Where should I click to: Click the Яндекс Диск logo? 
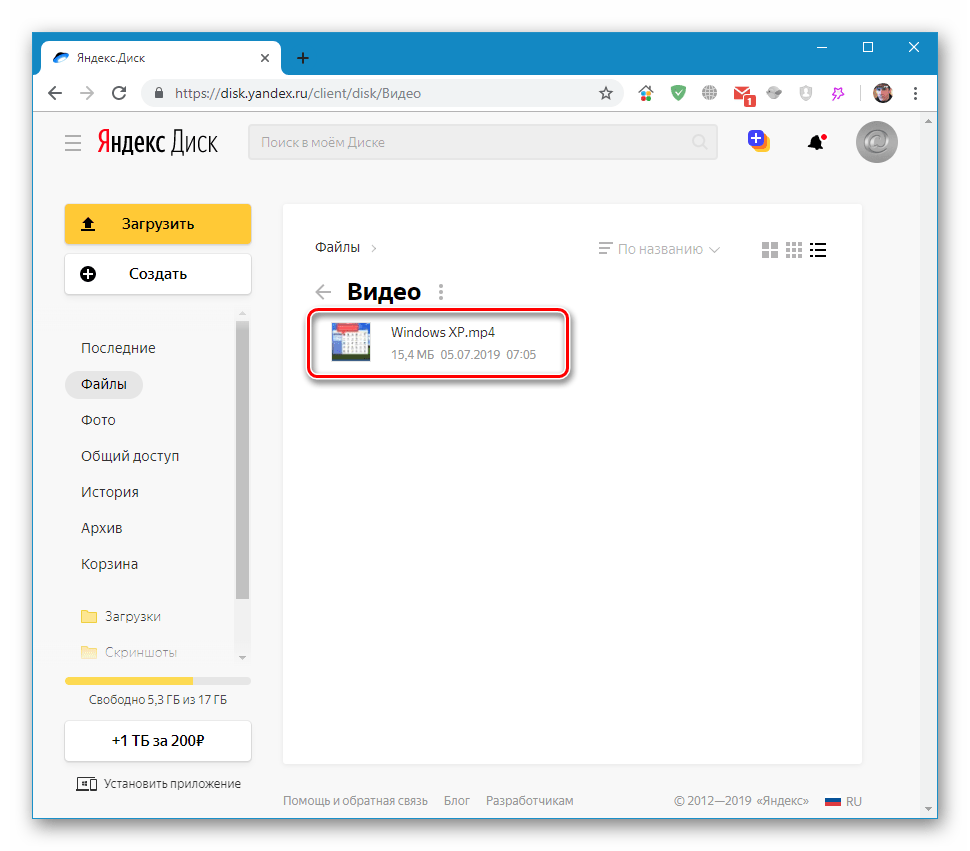[157, 142]
